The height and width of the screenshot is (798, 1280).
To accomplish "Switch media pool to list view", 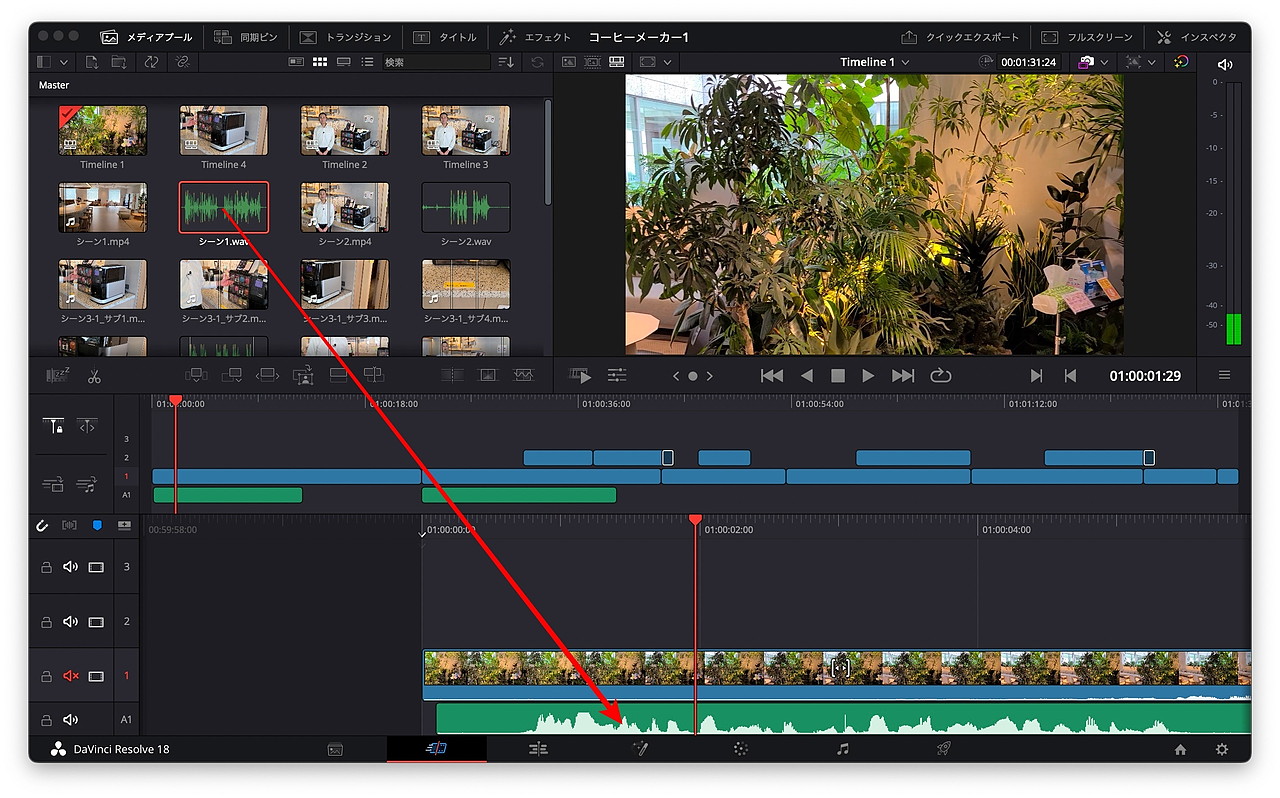I will [368, 62].
